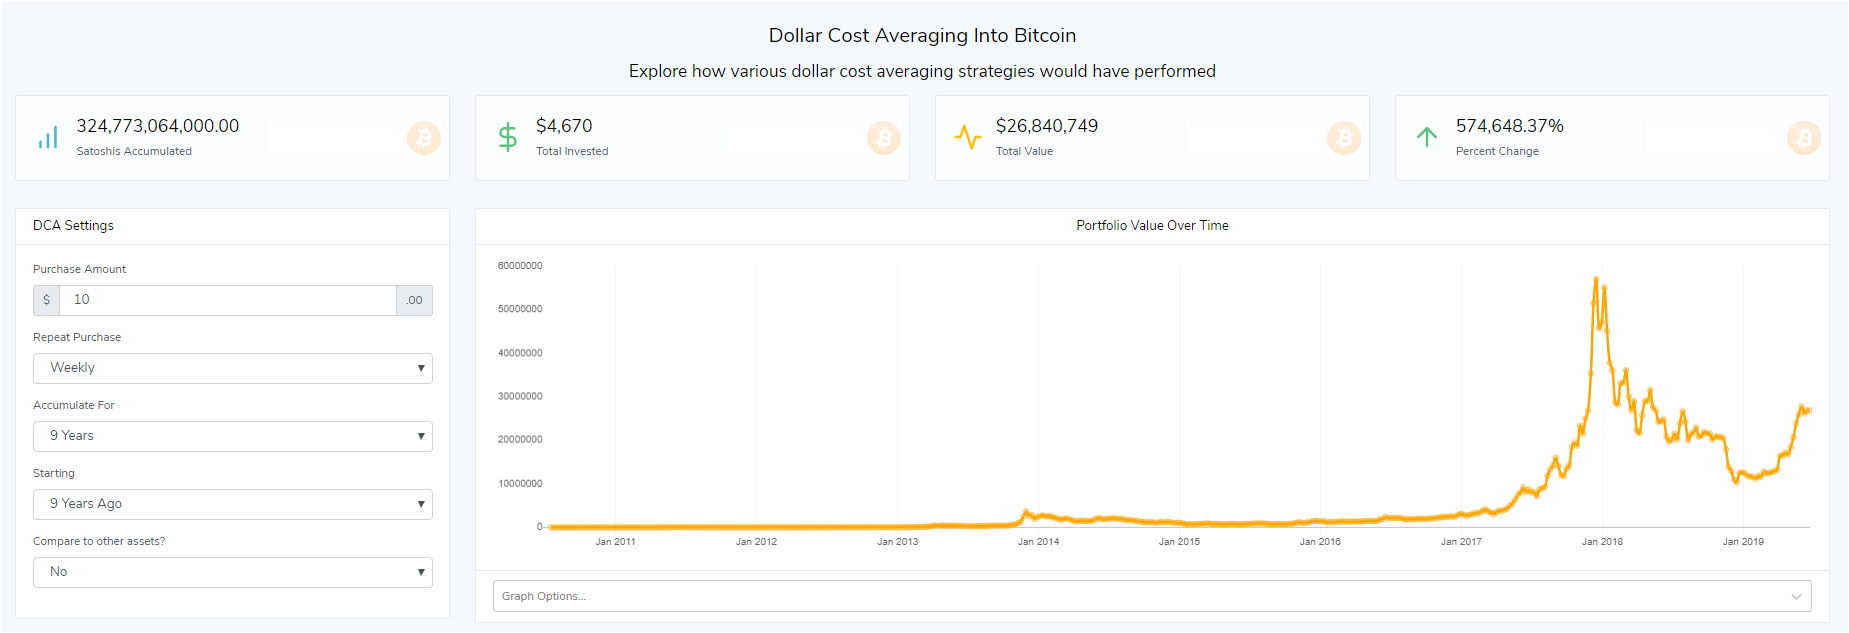Click the Graph Options chevron arrow
The height and width of the screenshot is (633, 1849).
coord(1796,597)
